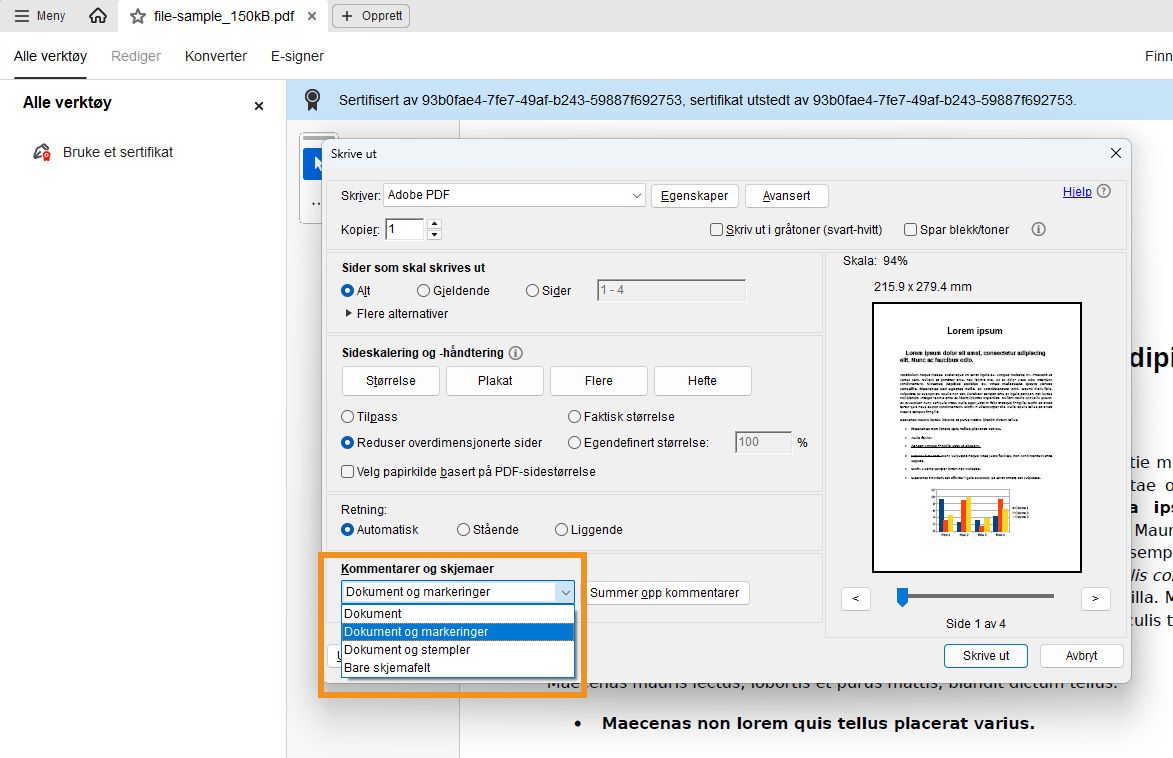Click the Plakat button

point(494,381)
